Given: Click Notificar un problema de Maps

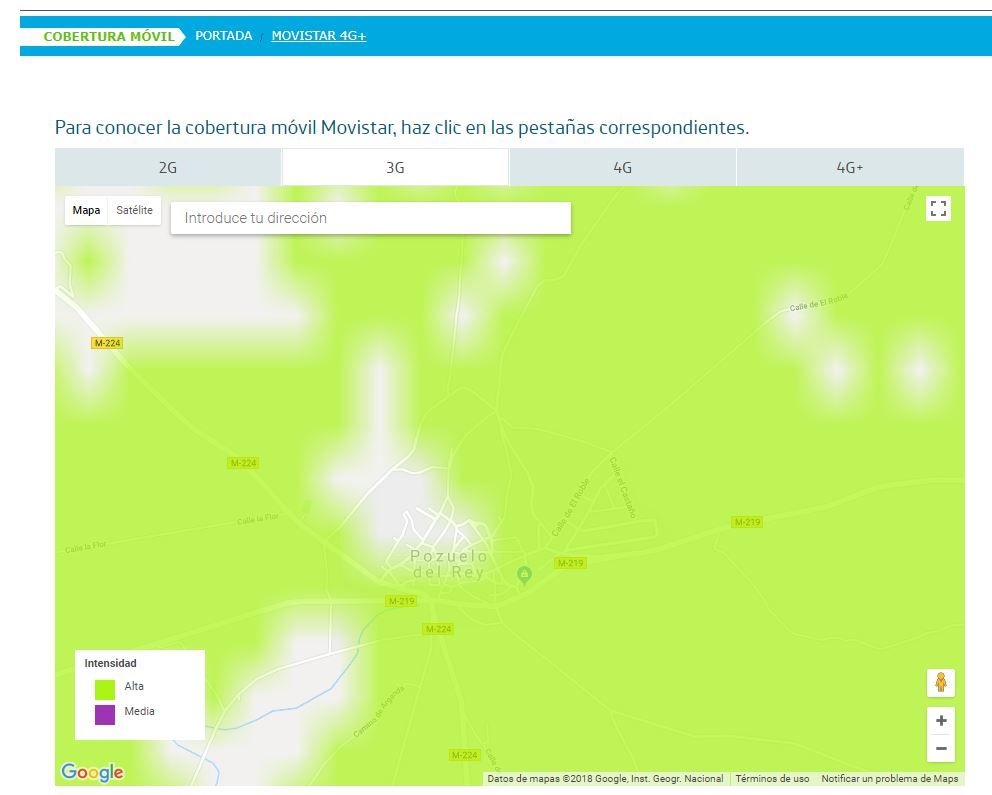Looking at the screenshot, I should [889, 779].
